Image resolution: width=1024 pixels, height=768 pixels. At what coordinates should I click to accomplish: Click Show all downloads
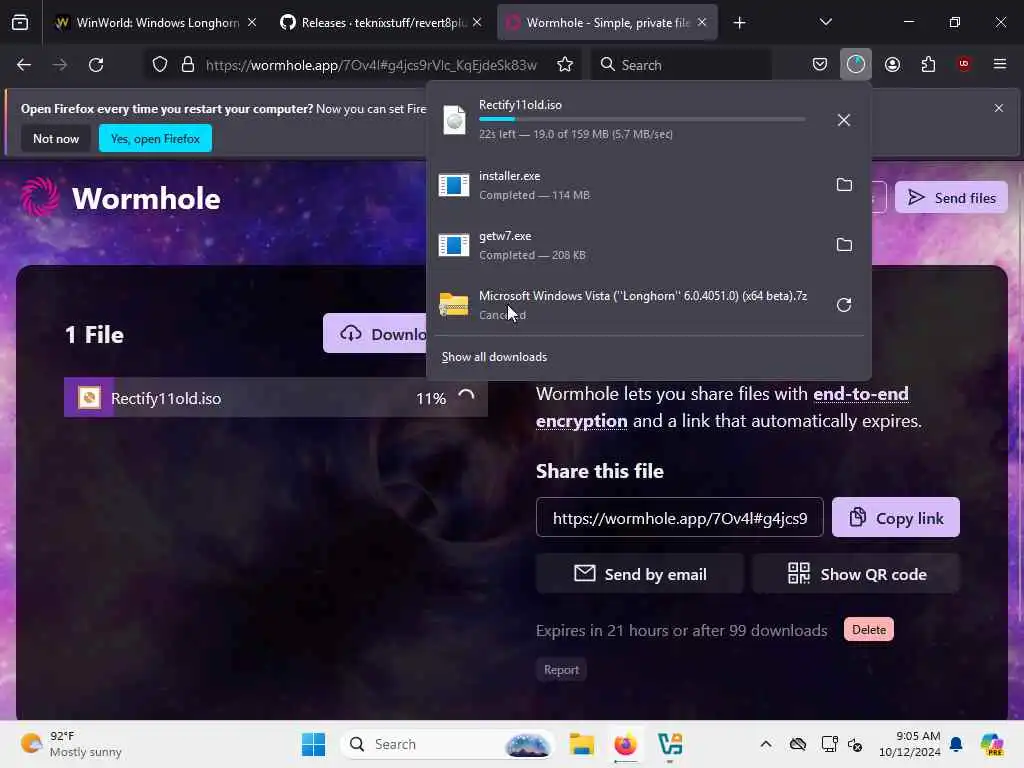[494, 357]
